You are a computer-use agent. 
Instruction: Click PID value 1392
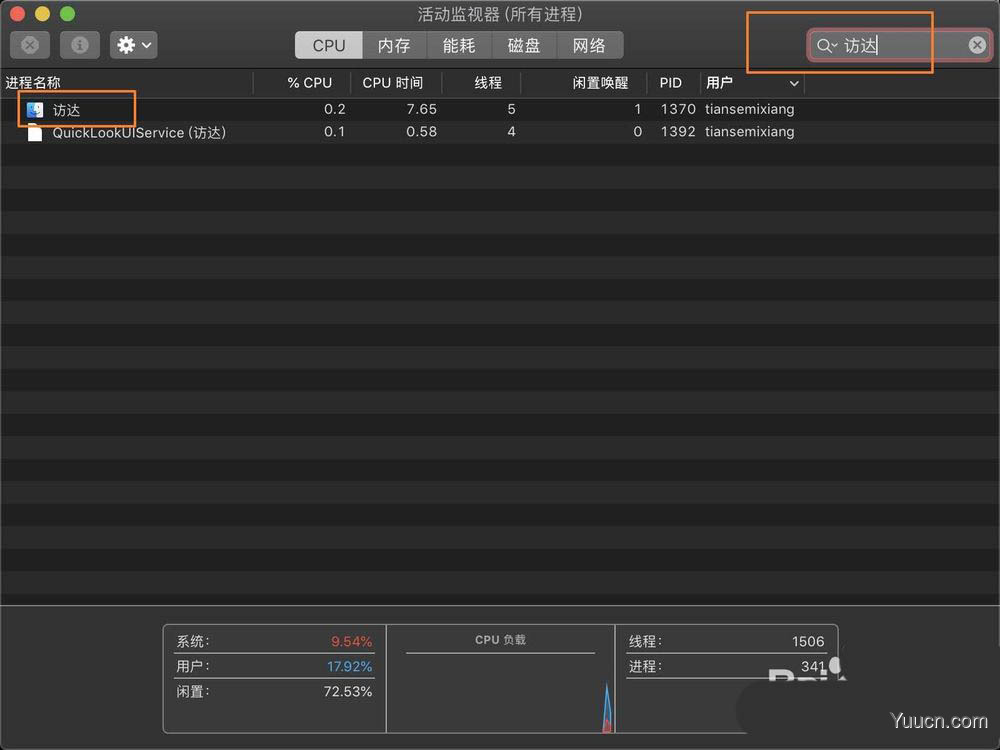pyautogui.click(x=678, y=132)
